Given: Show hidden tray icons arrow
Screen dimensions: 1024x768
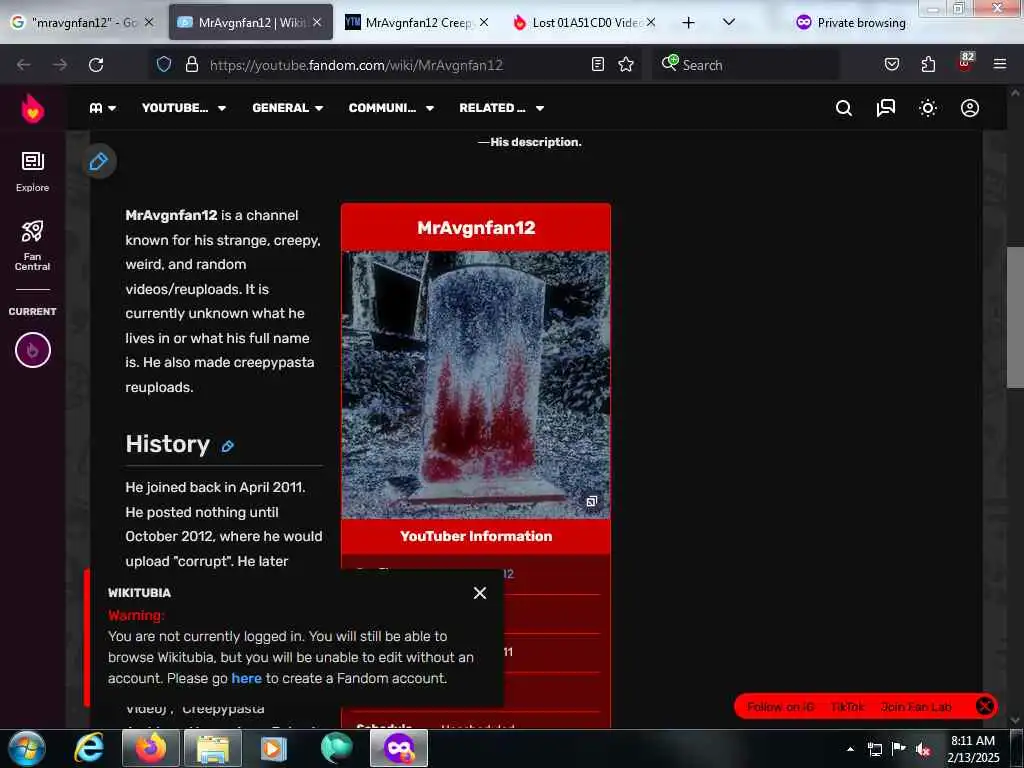Looking at the screenshot, I should pyautogui.click(x=850, y=749).
